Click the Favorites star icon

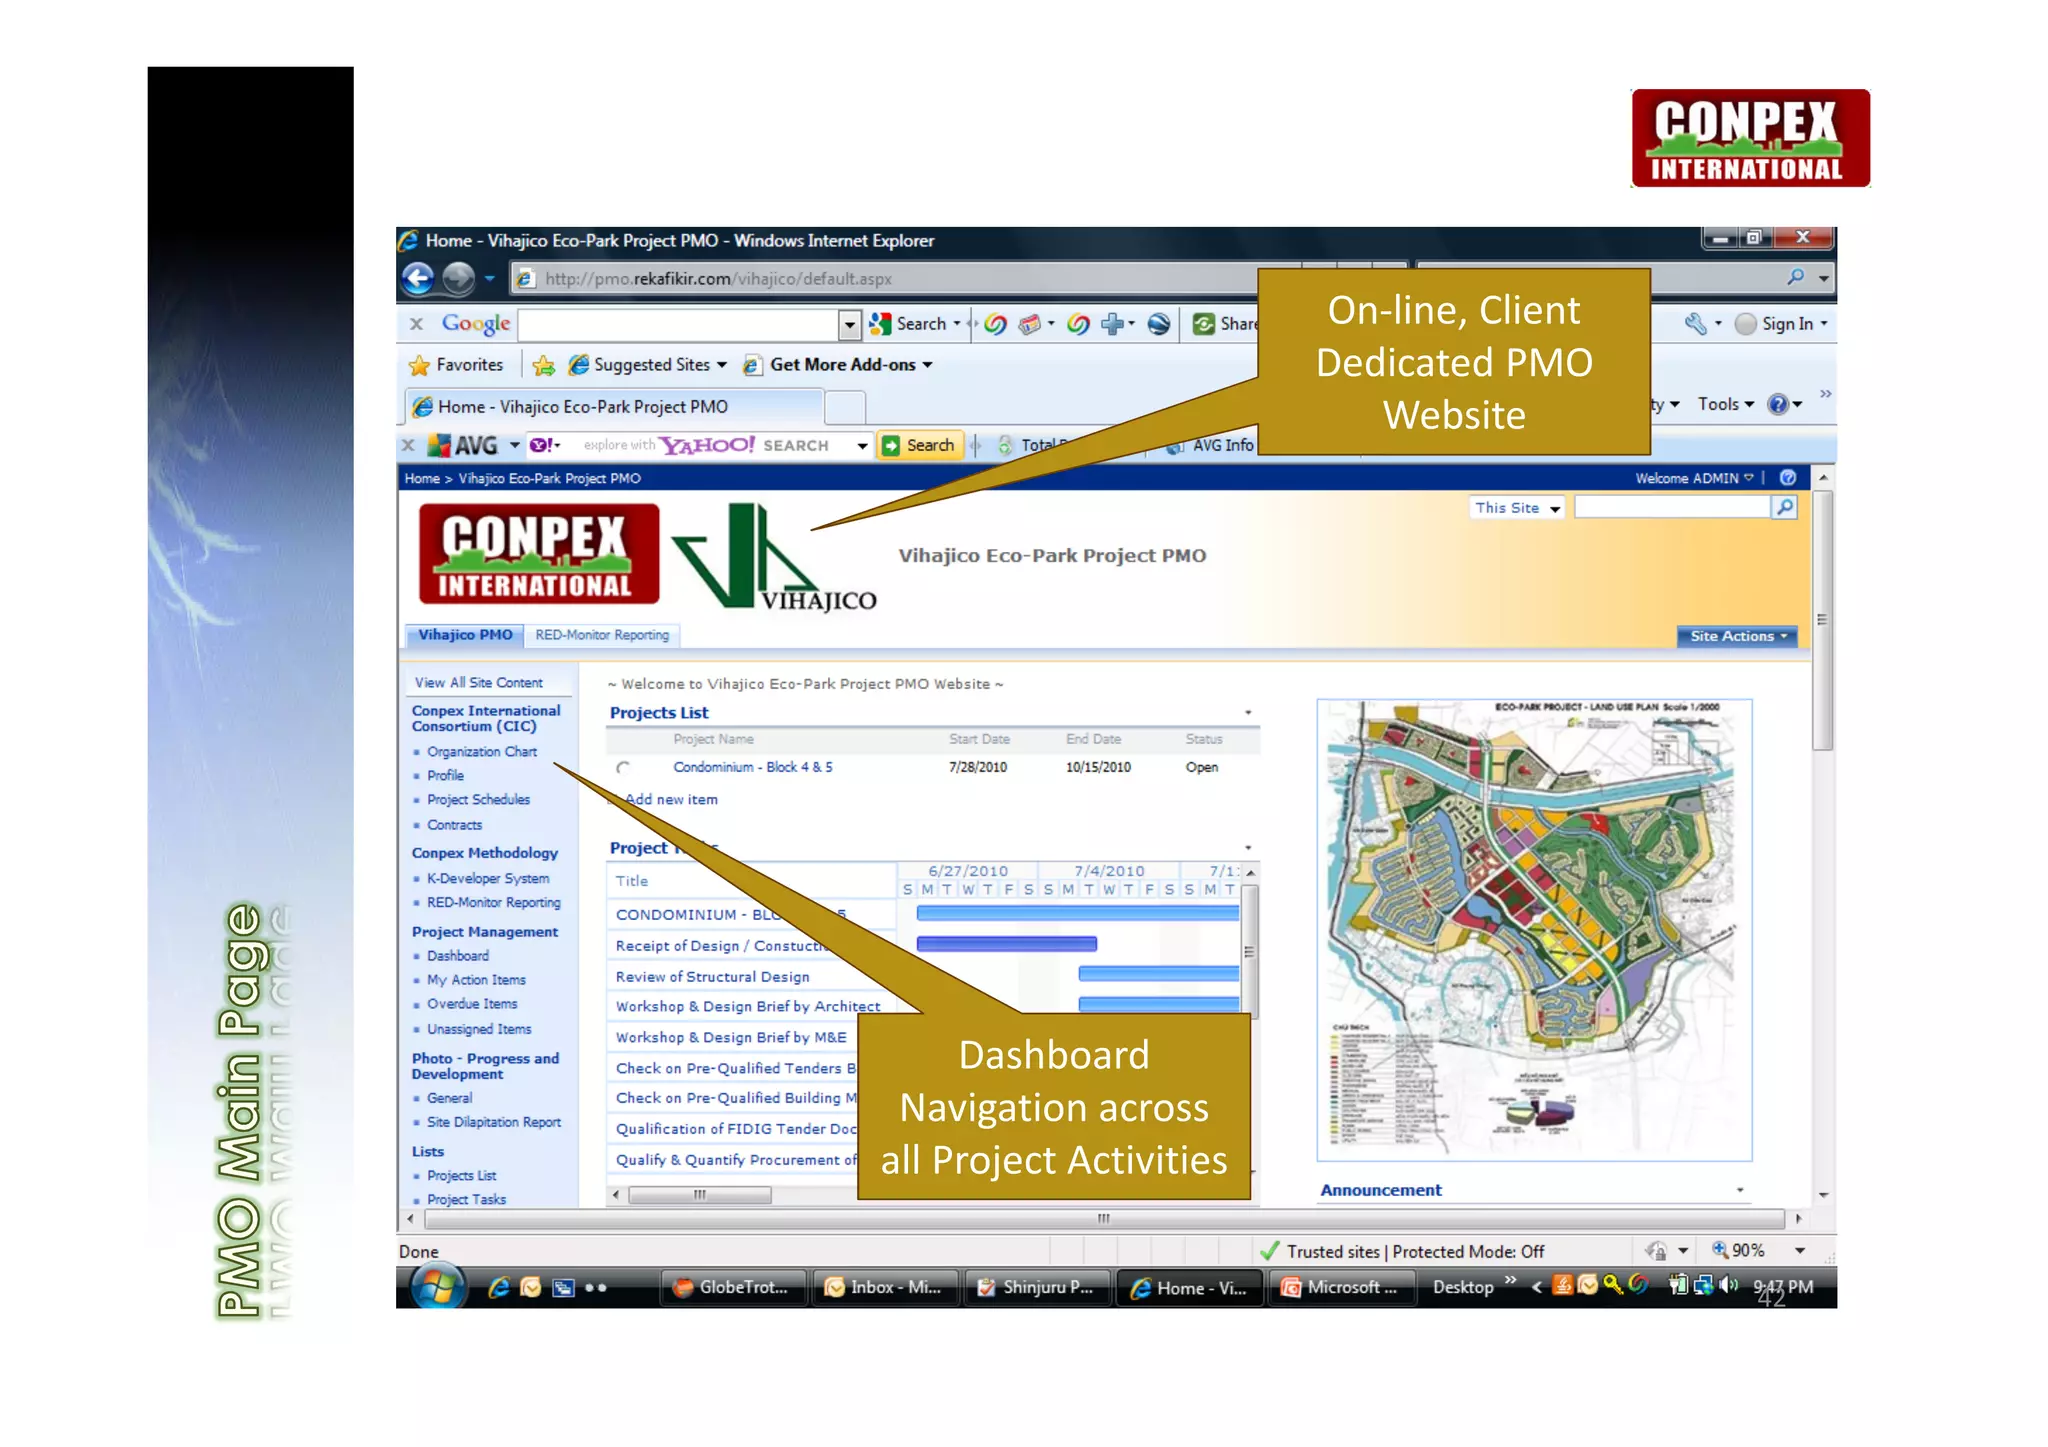pyautogui.click(x=420, y=365)
